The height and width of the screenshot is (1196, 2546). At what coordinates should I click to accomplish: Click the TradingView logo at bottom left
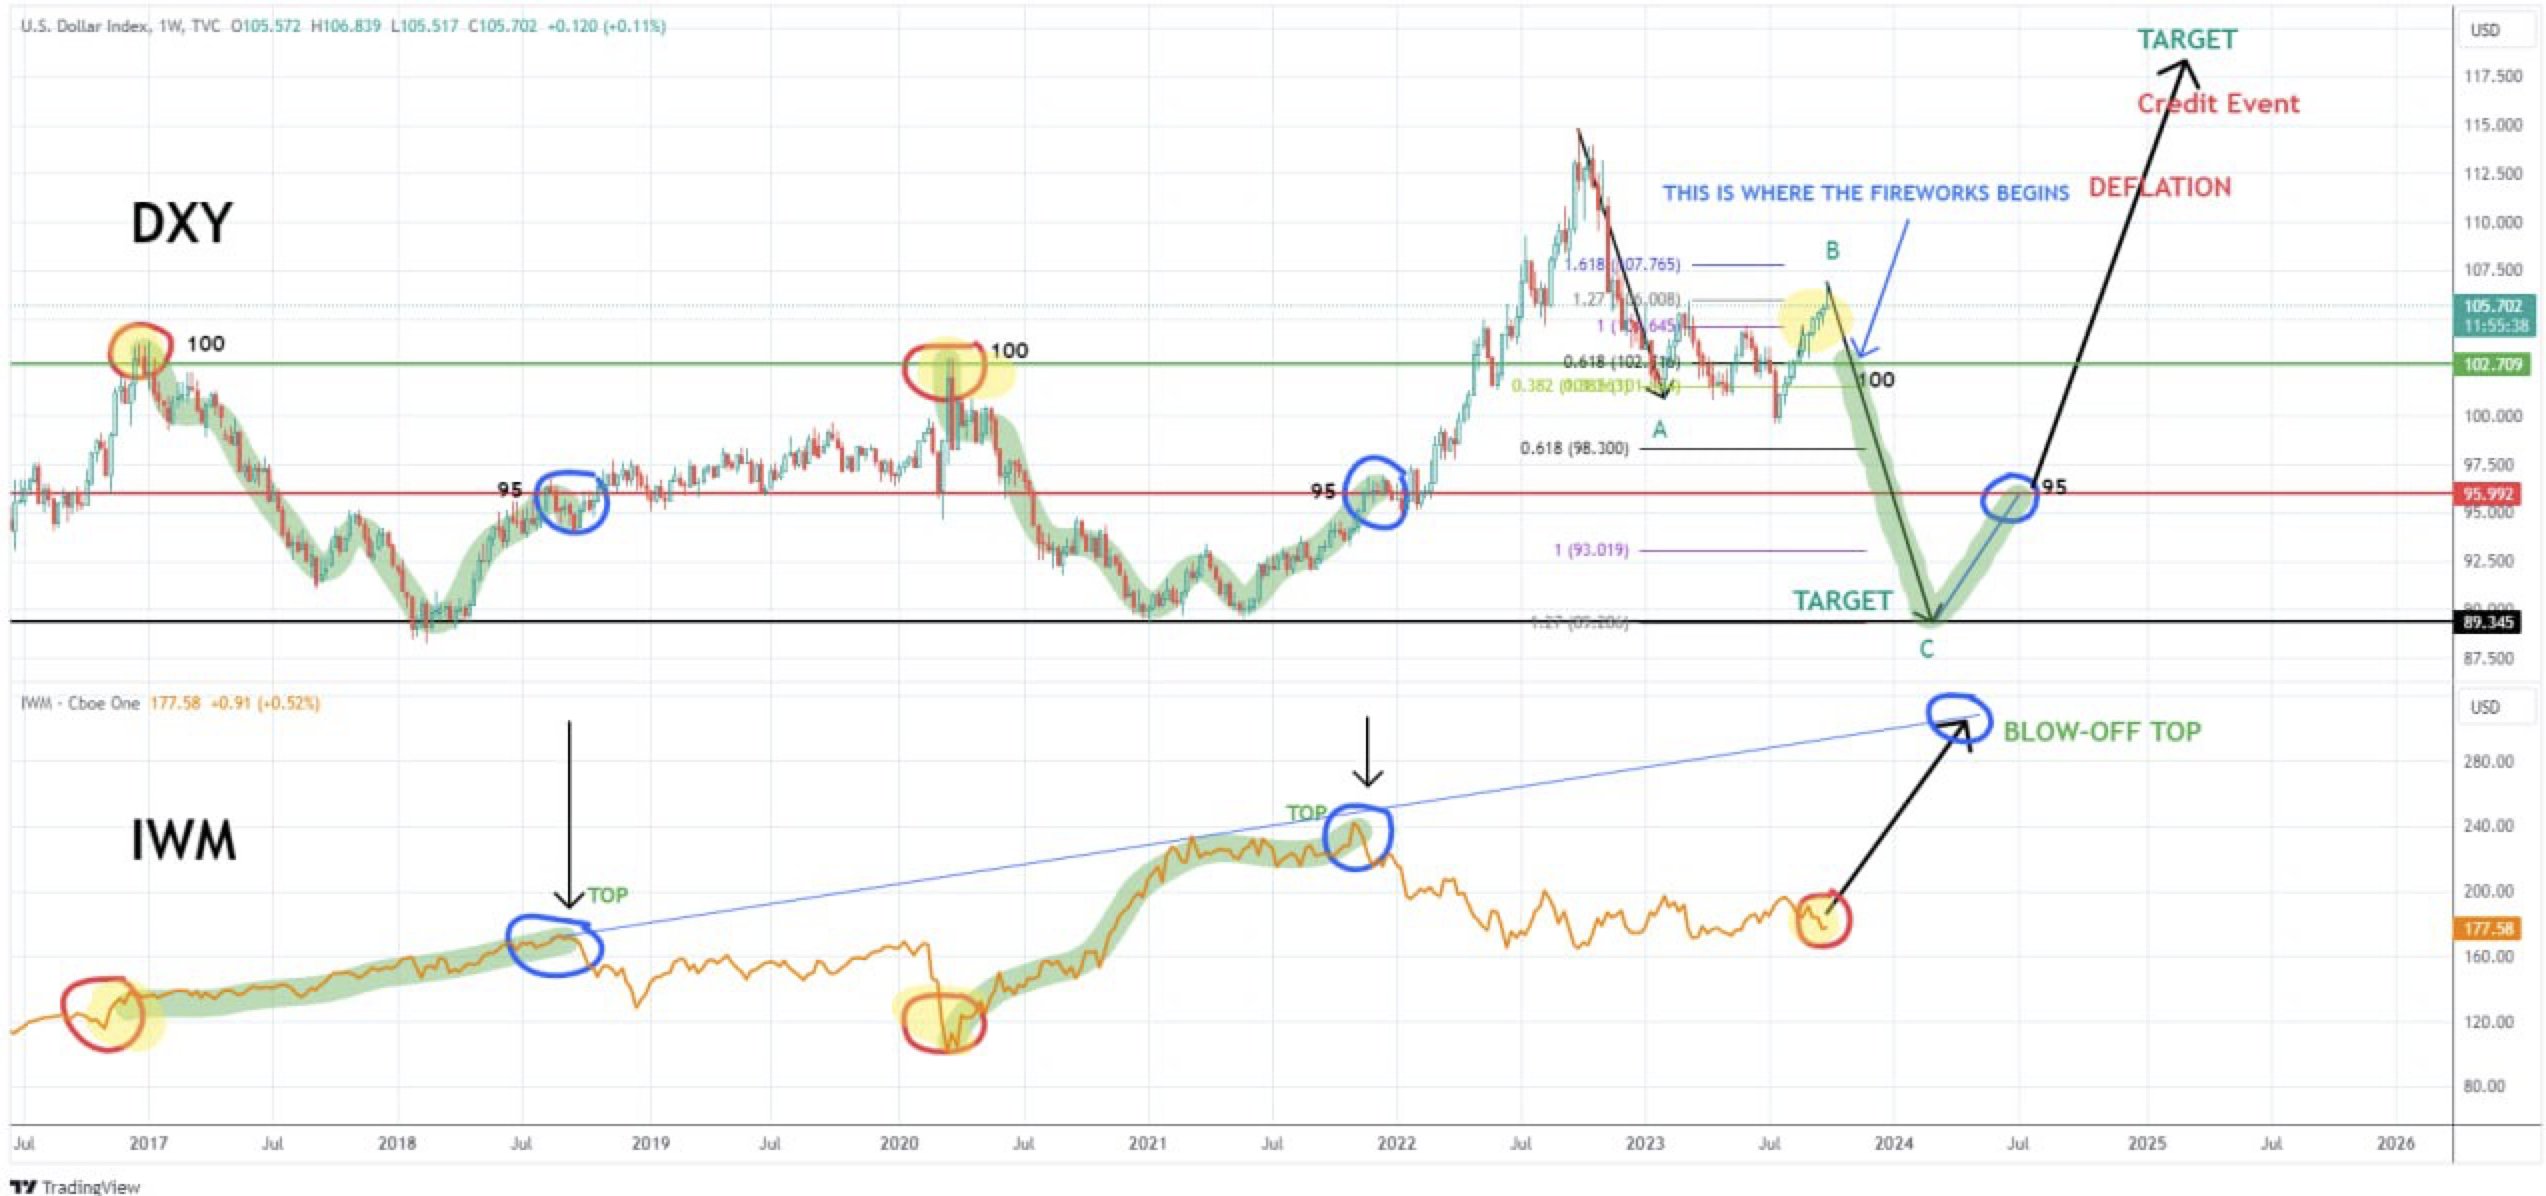click(75, 1186)
